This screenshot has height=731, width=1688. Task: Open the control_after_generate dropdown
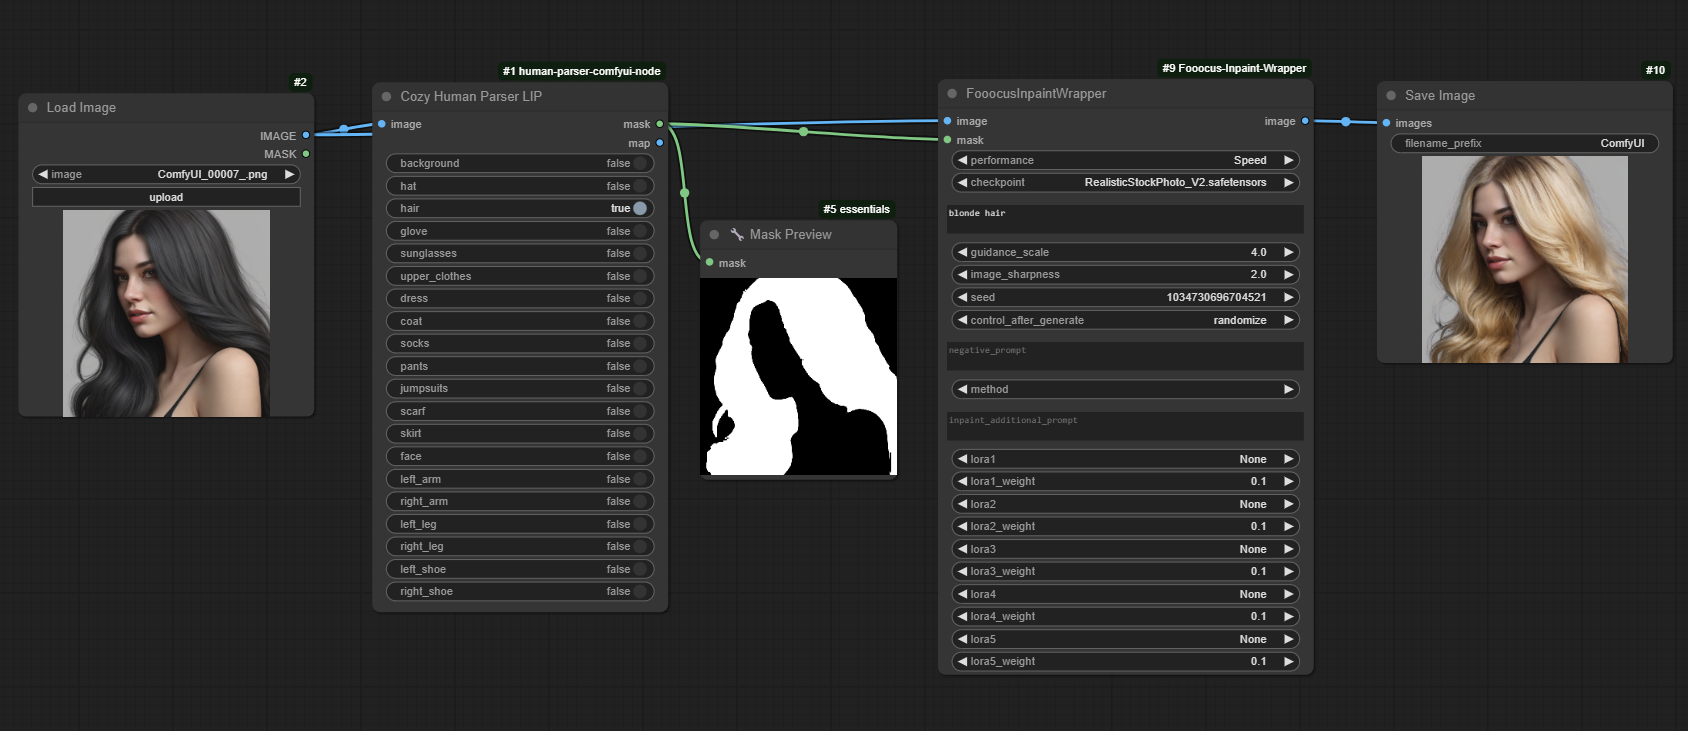[1125, 320]
